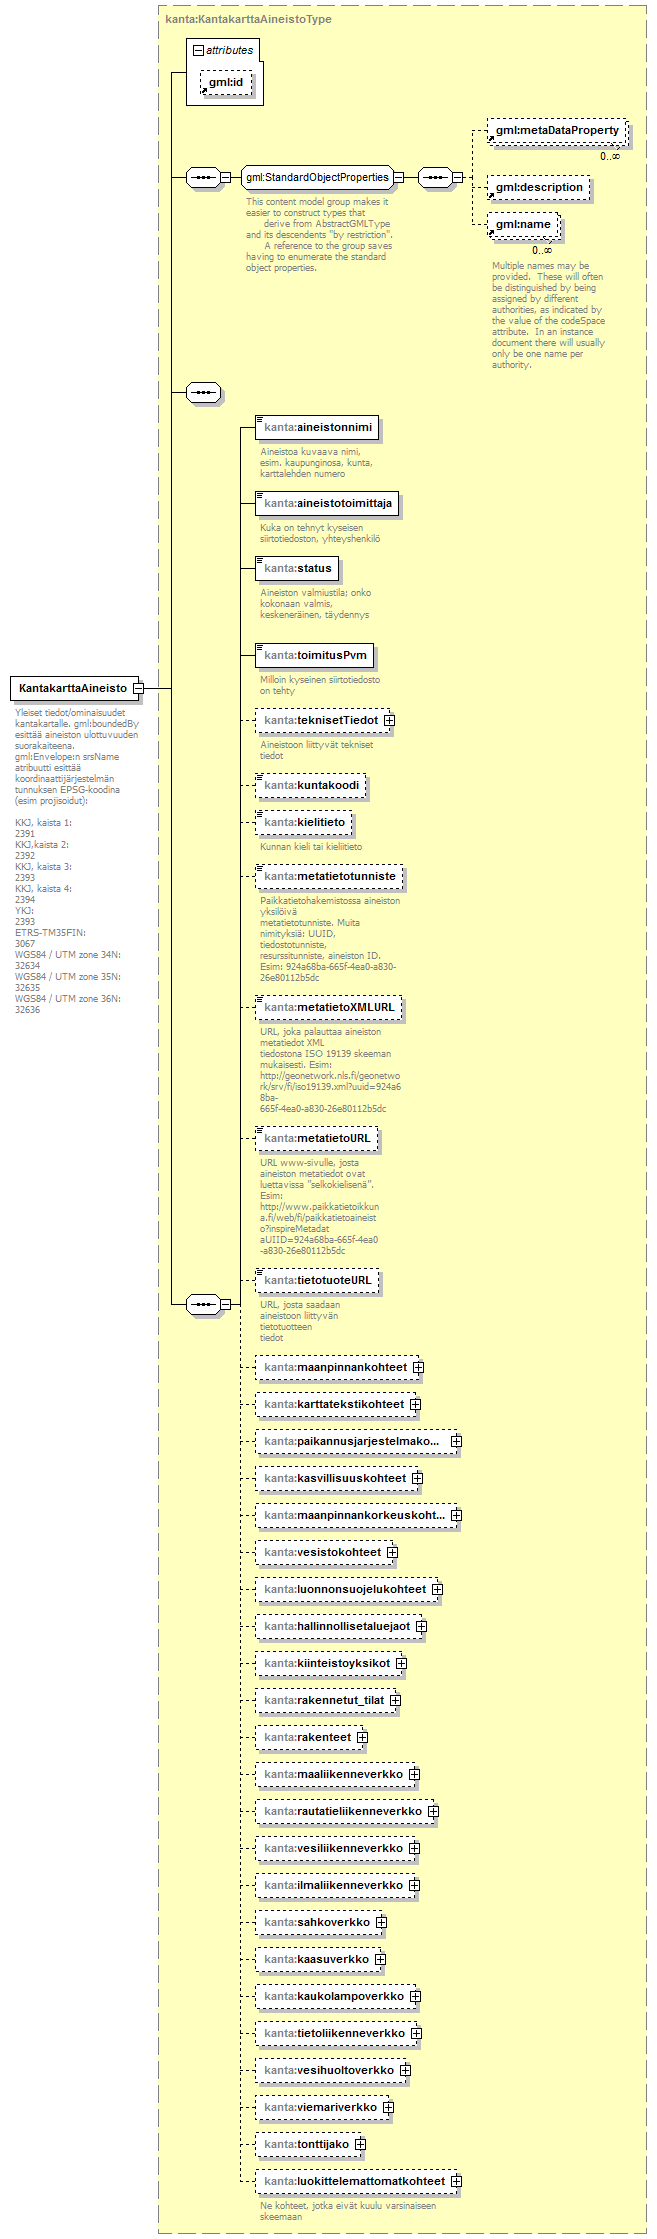Screen dimensions: 657x2239
Task: Expand kanta:vesihuoltoverkko element
Action: 405,2070
